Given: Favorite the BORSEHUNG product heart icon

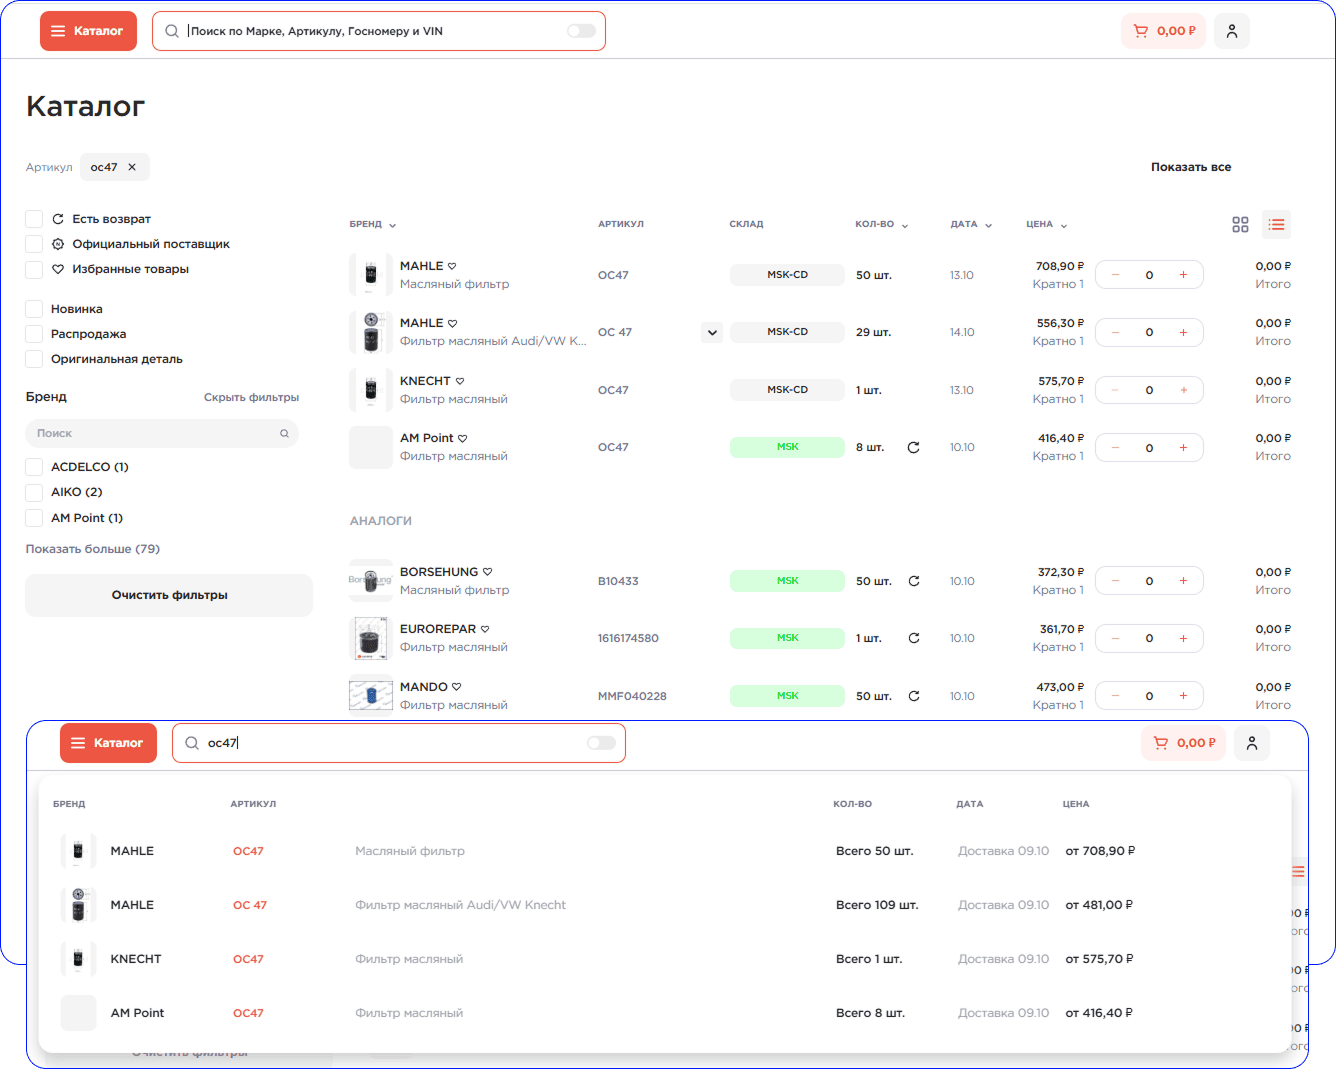Looking at the screenshot, I should point(488,572).
